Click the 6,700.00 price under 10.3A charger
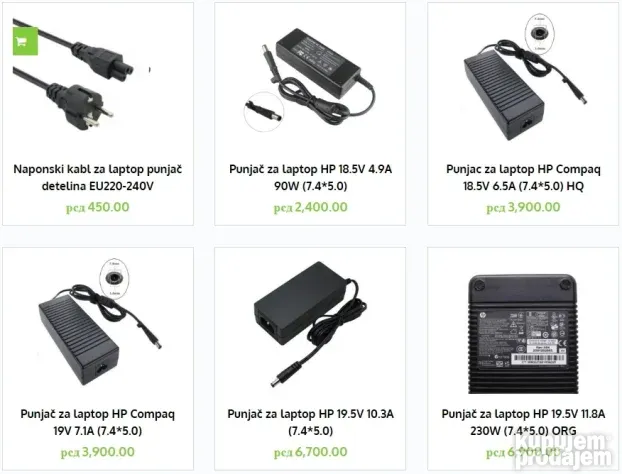 pyautogui.click(x=310, y=452)
